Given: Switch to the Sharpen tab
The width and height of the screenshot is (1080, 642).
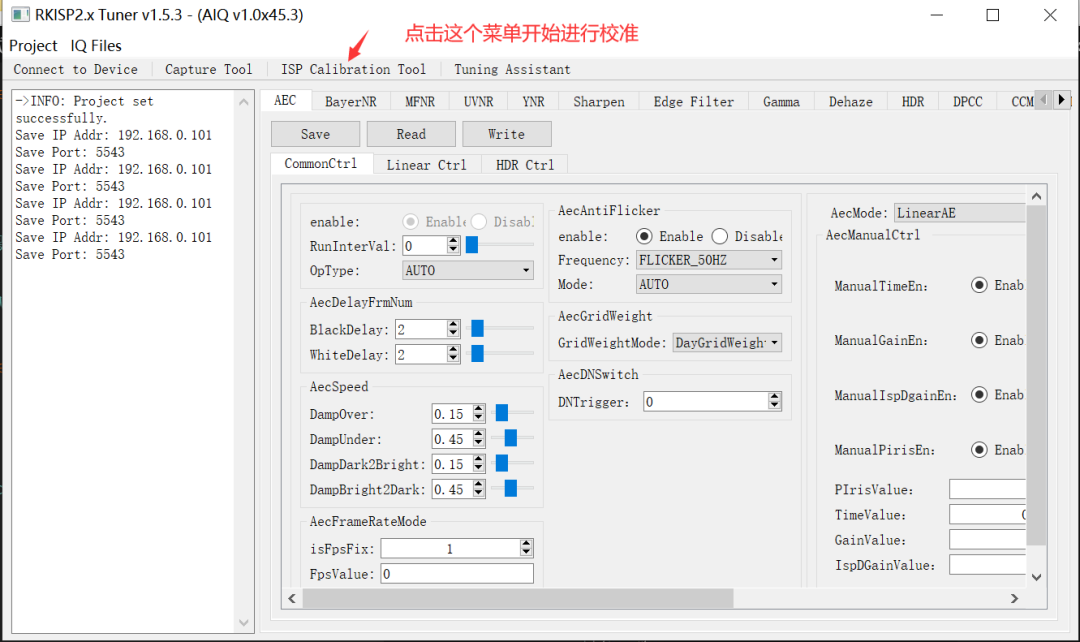Looking at the screenshot, I should point(598,100).
